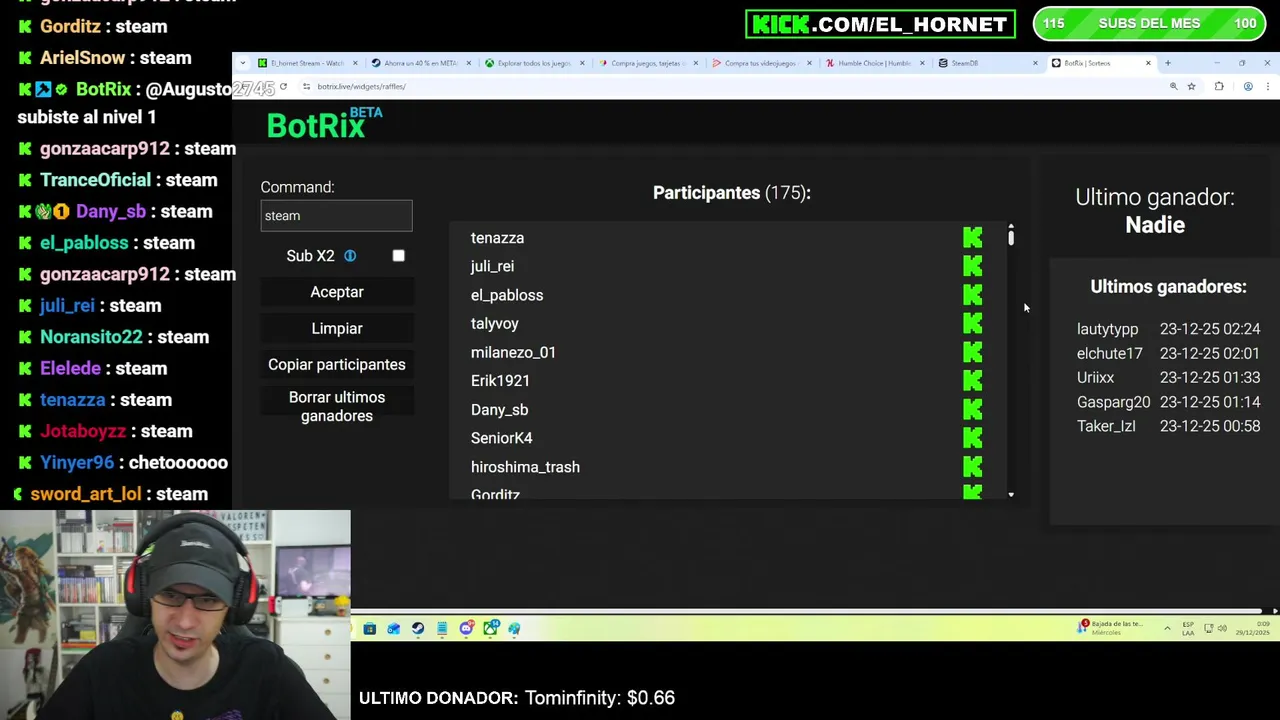This screenshot has width=1280, height=720.
Task: Switch to the Ahorra un 40% tab
Action: click(x=420, y=63)
